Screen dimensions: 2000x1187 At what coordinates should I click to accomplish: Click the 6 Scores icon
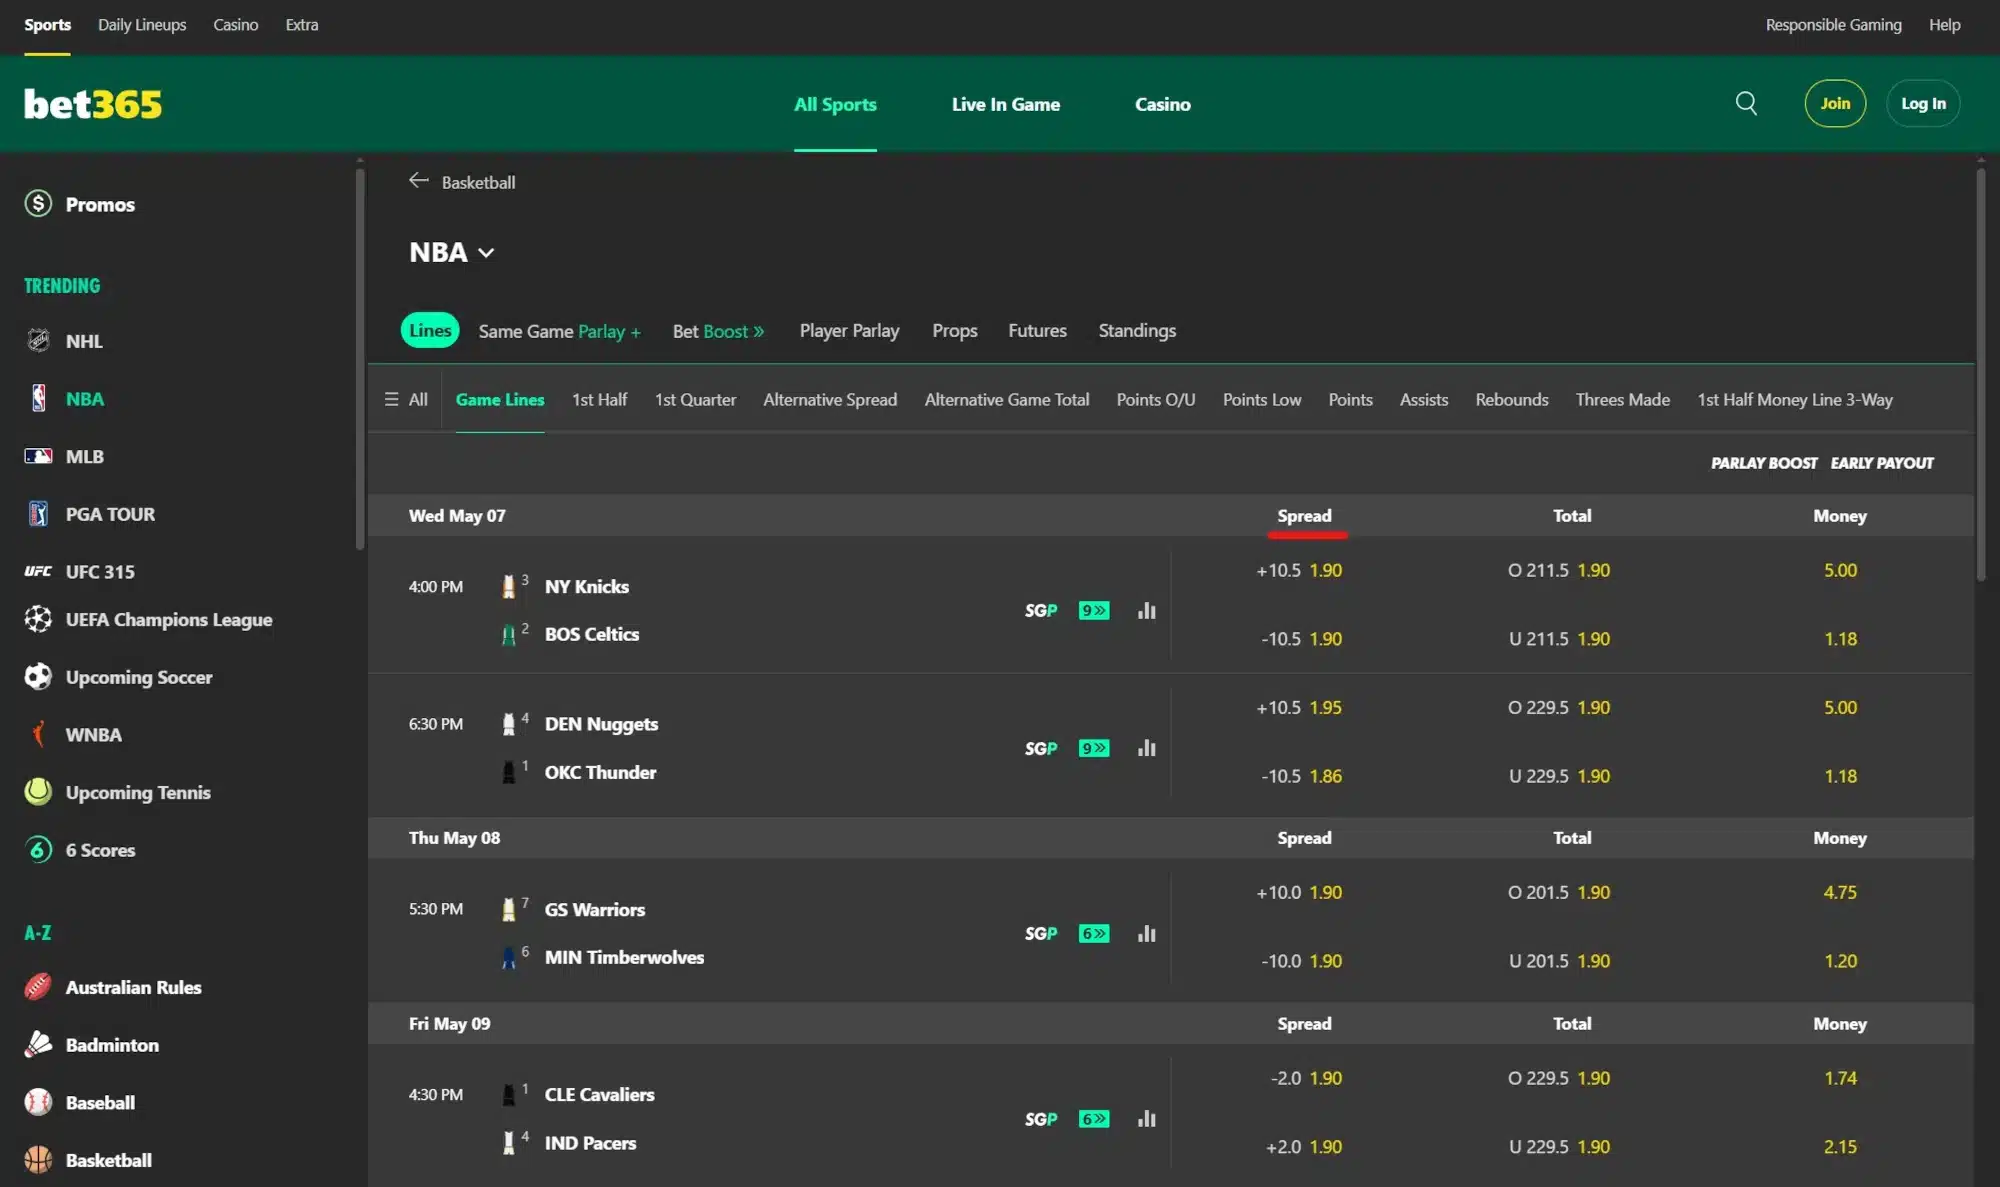pos(38,850)
